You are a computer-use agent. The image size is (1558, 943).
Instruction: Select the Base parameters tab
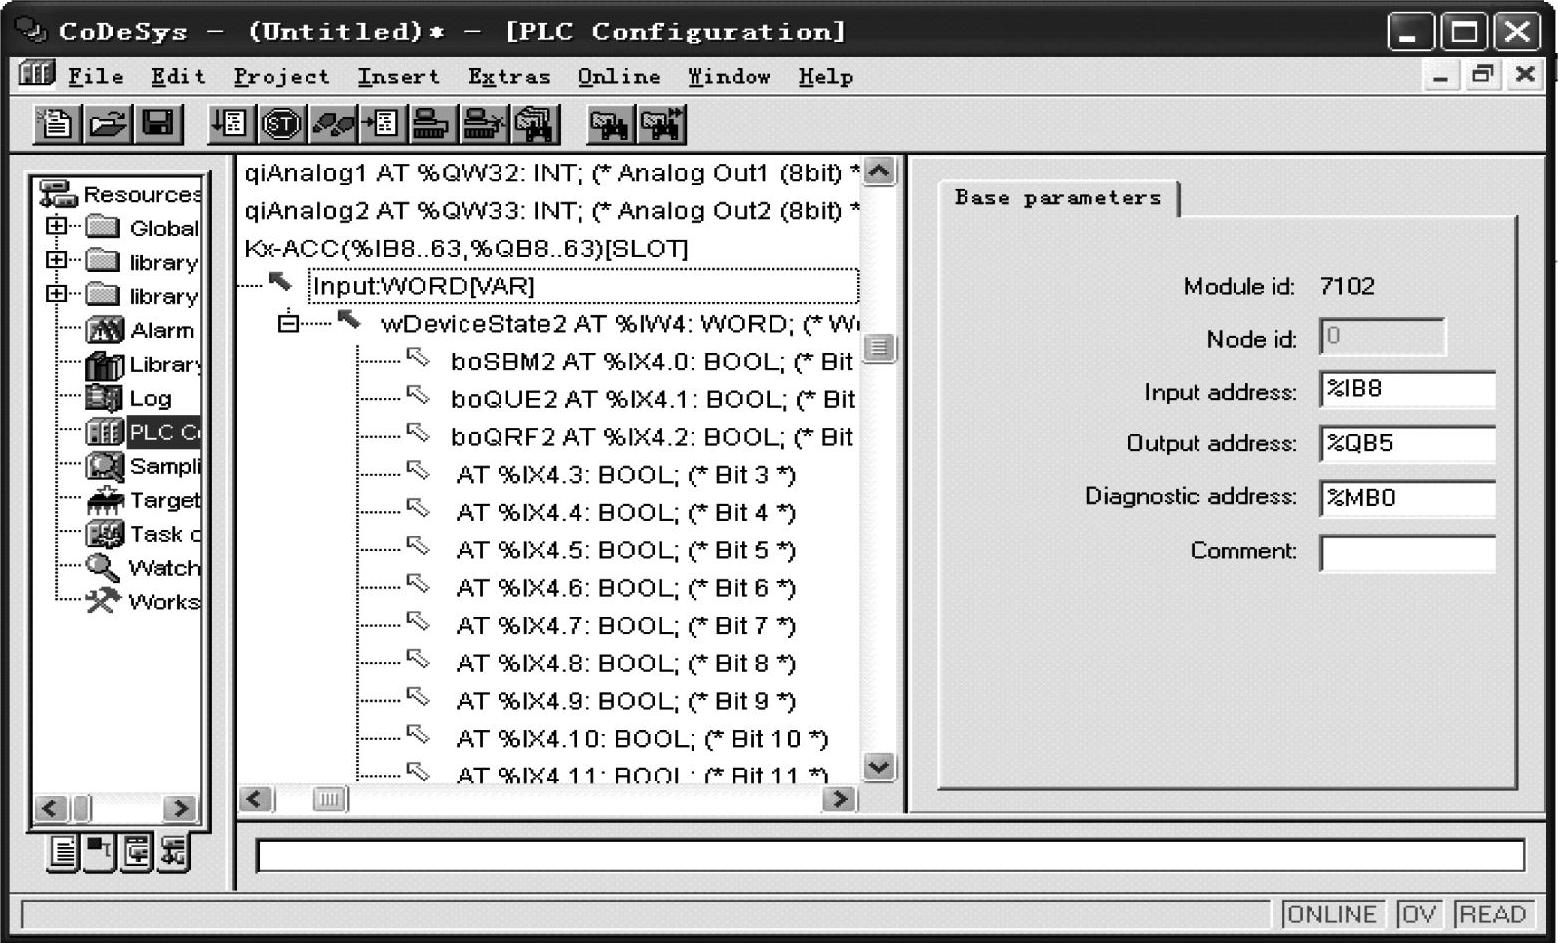1057,198
